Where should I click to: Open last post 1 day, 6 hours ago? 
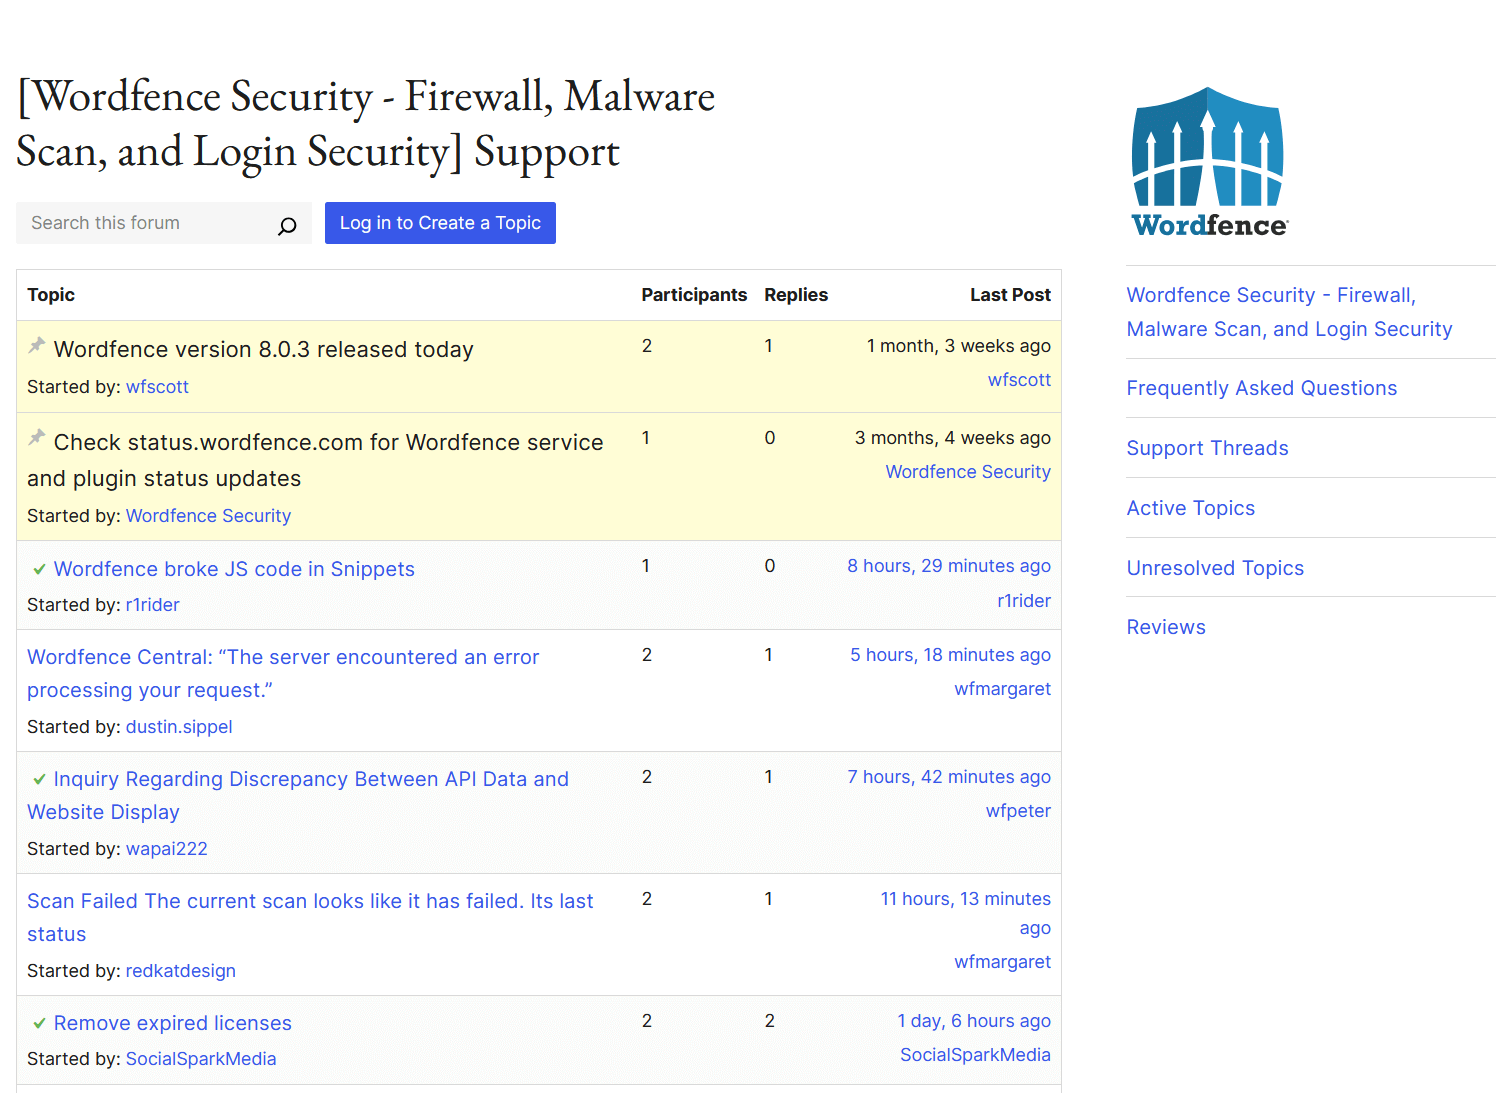pyautogui.click(x=974, y=1021)
